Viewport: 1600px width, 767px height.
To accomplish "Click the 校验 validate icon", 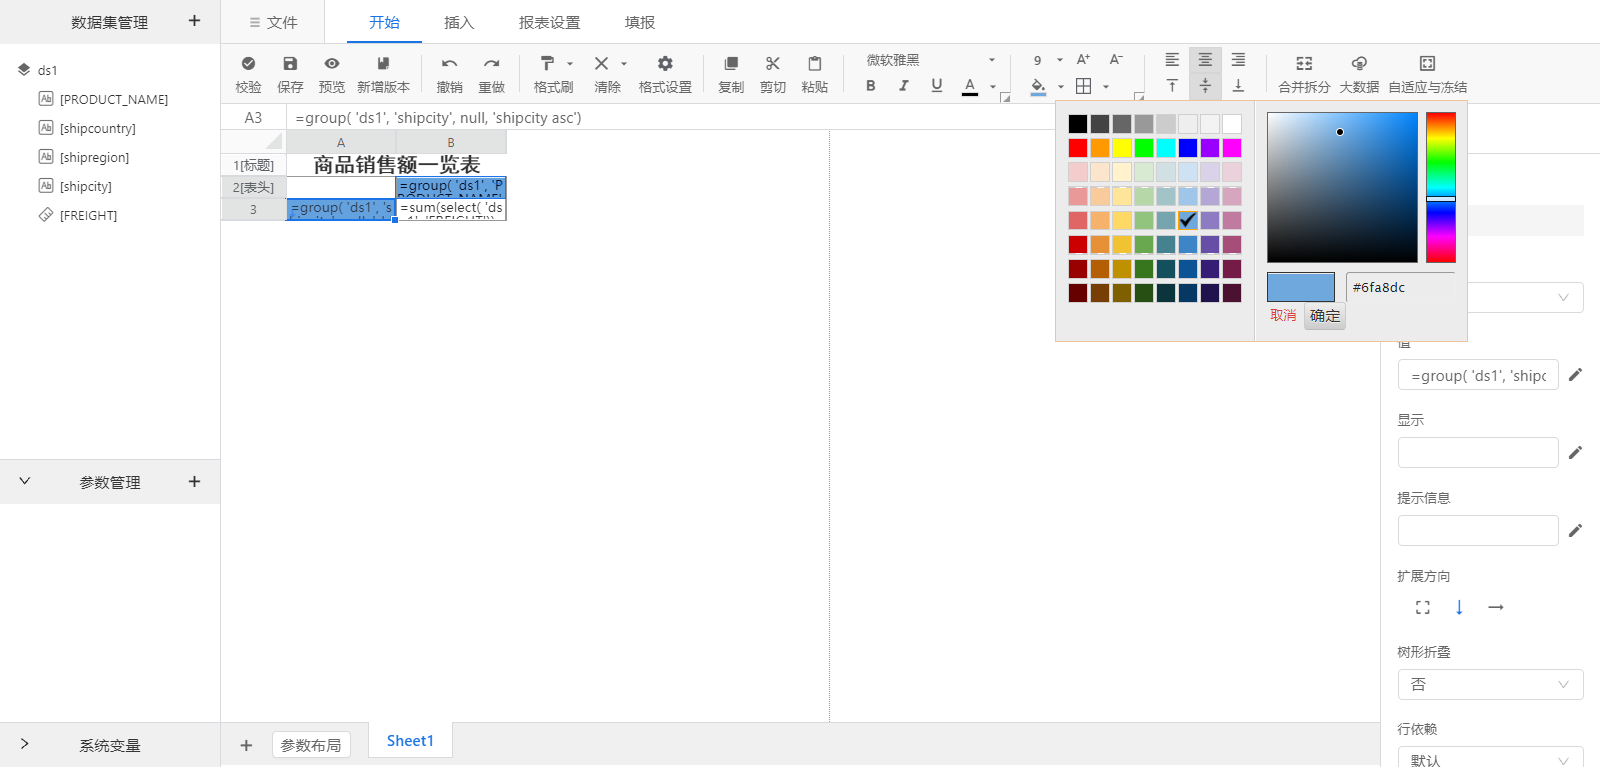I will click(248, 64).
